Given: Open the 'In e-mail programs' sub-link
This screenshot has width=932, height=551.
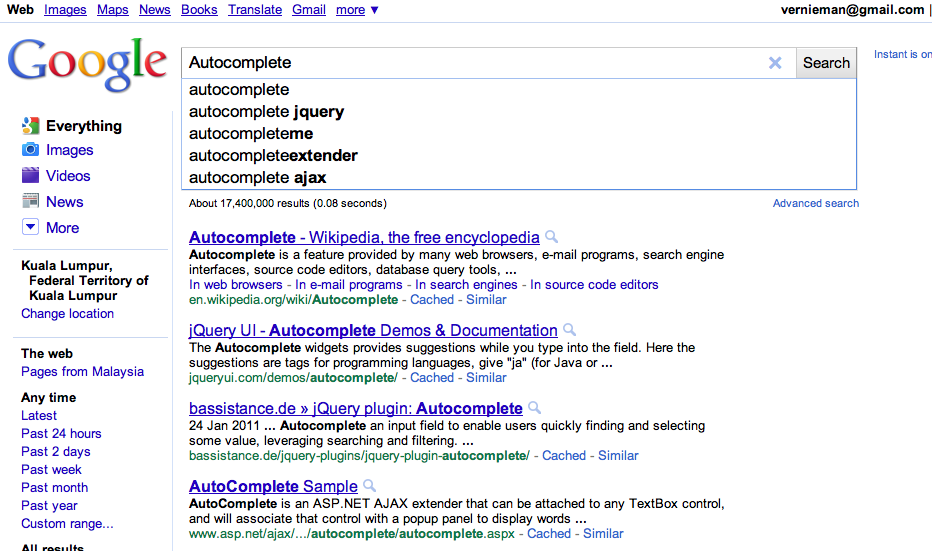Looking at the screenshot, I should [x=349, y=285].
